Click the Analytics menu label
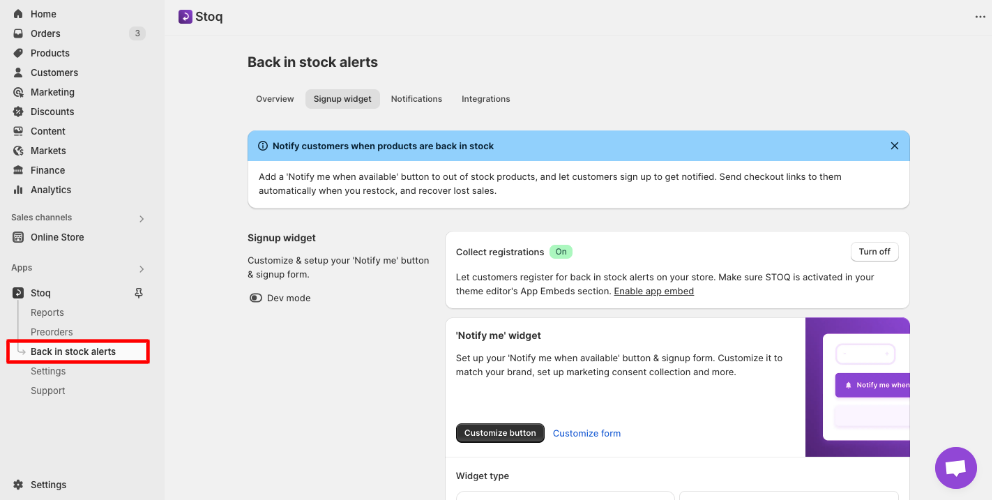This screenshot has width=992, height=500. coord(51,190)
